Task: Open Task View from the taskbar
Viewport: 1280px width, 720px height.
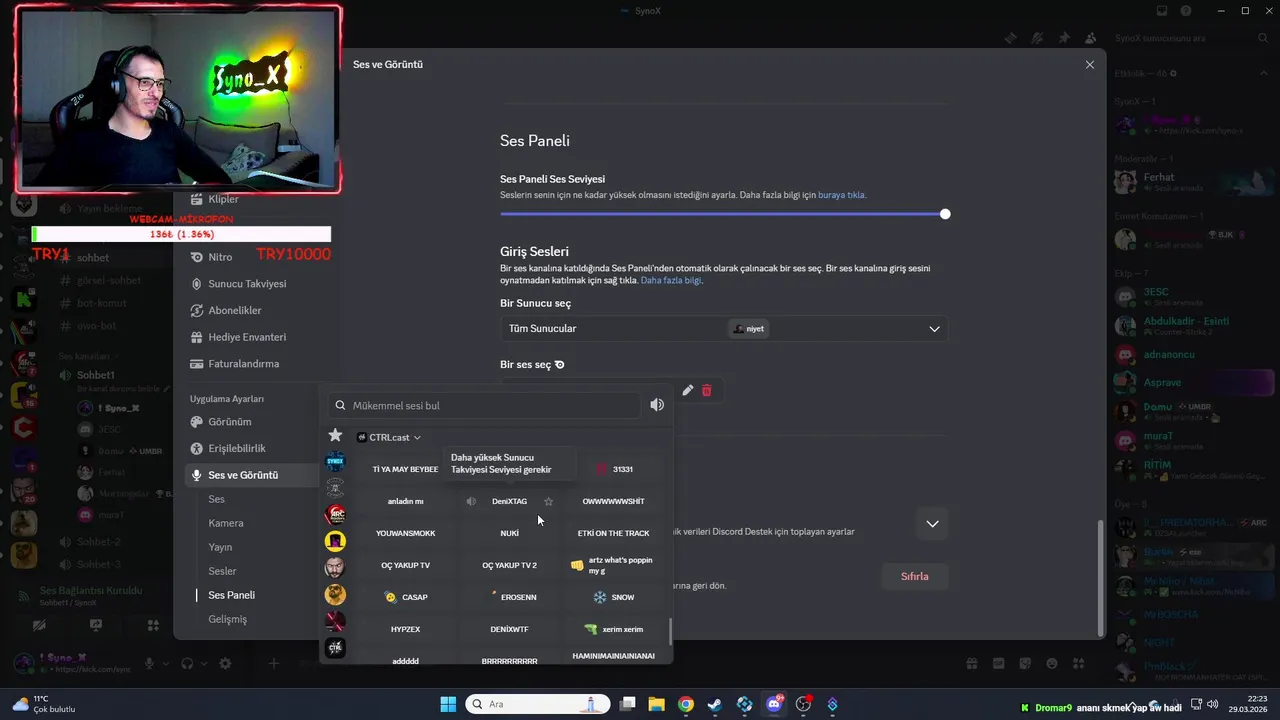Action: (627, 704)
